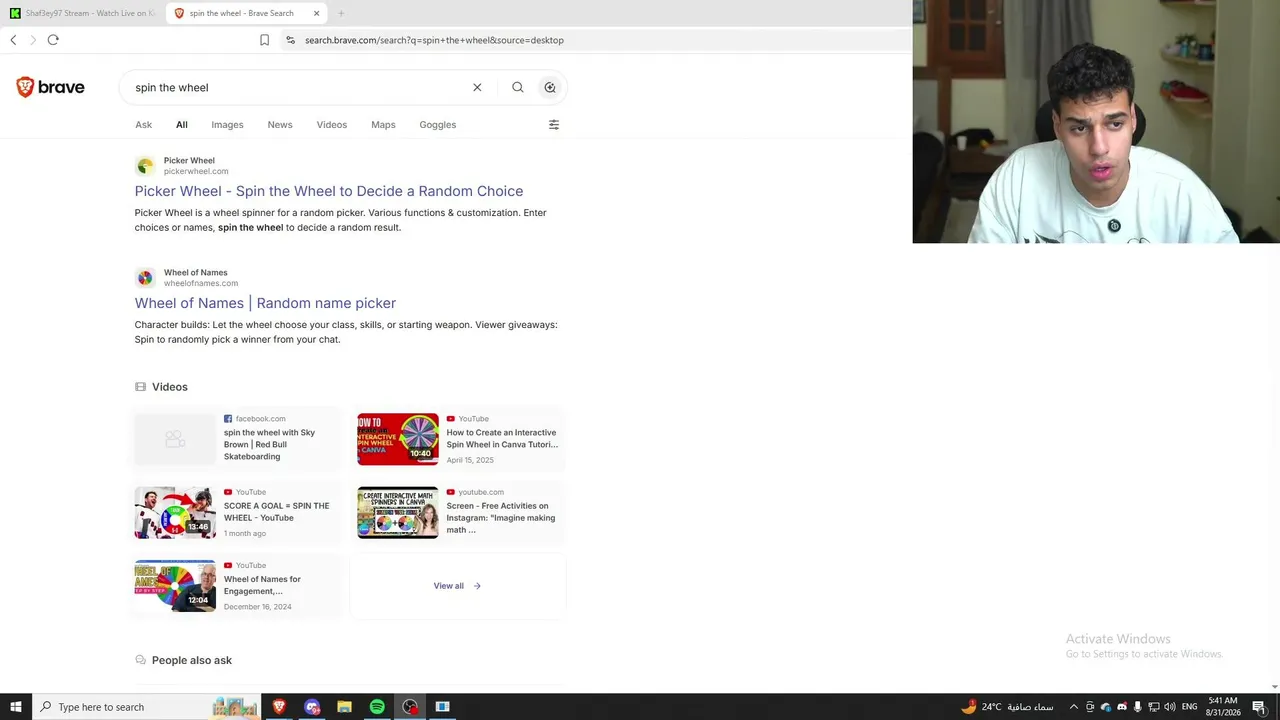
Task: Switch to the Images tab
Action: [x=227, y=125]
